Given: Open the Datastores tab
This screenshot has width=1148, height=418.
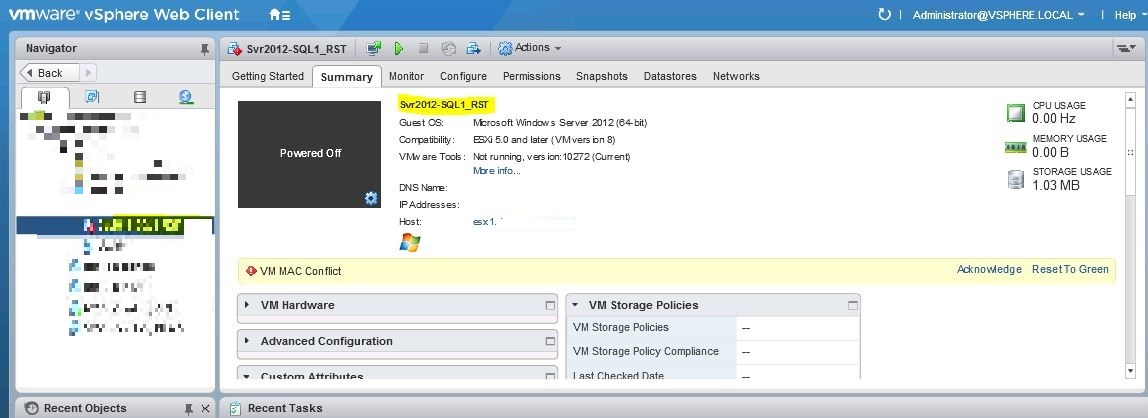Looking at the screenshot, I should click(x=670, y=76).
